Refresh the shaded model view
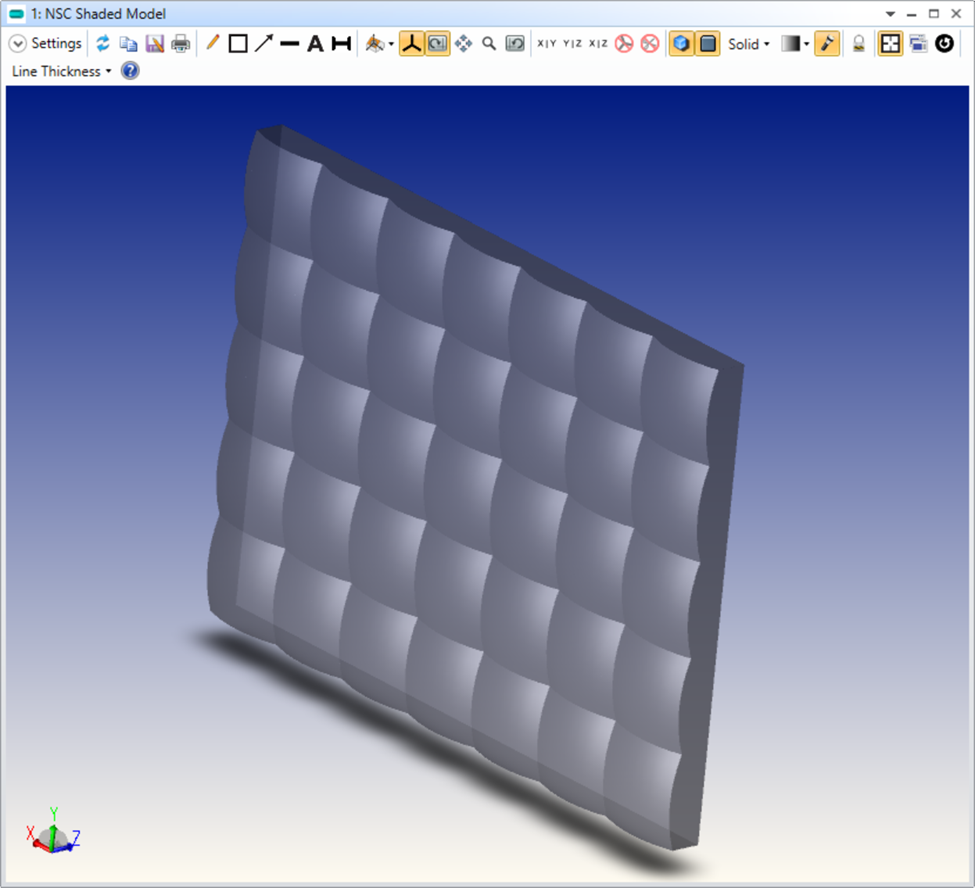 (x=103, y=43)
